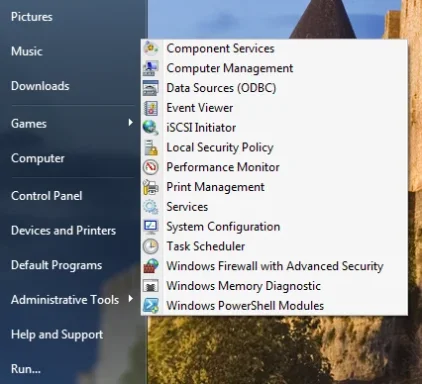Click the Component Services icon
This screenshot has width=422, height=384.
(x=151, y=48)
